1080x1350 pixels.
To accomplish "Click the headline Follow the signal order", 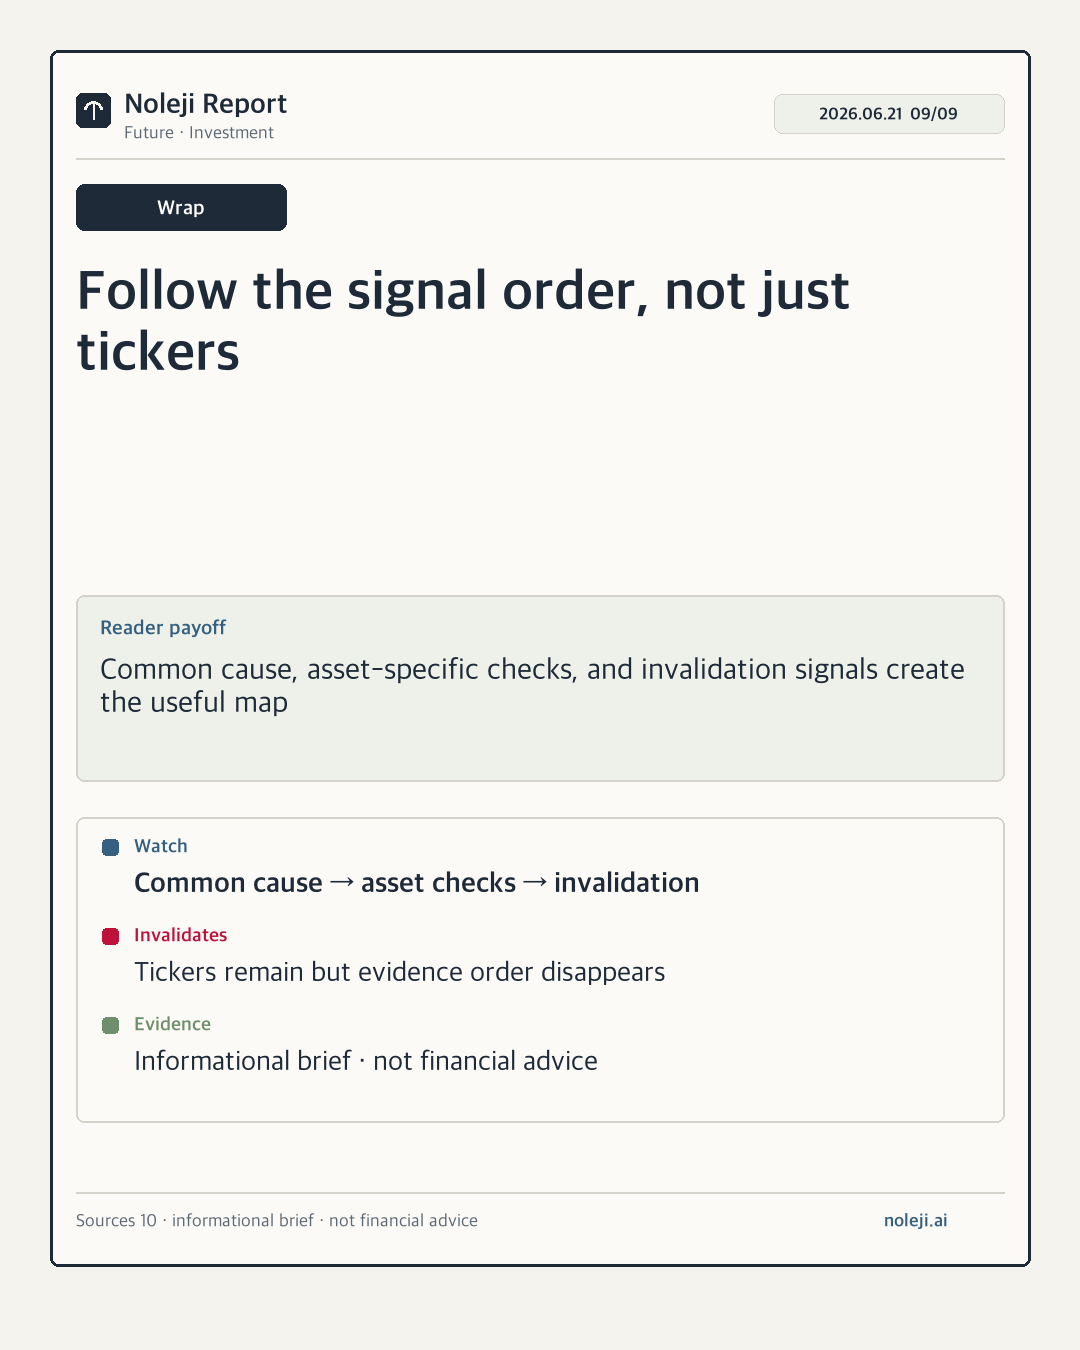I will pos(463,321).
